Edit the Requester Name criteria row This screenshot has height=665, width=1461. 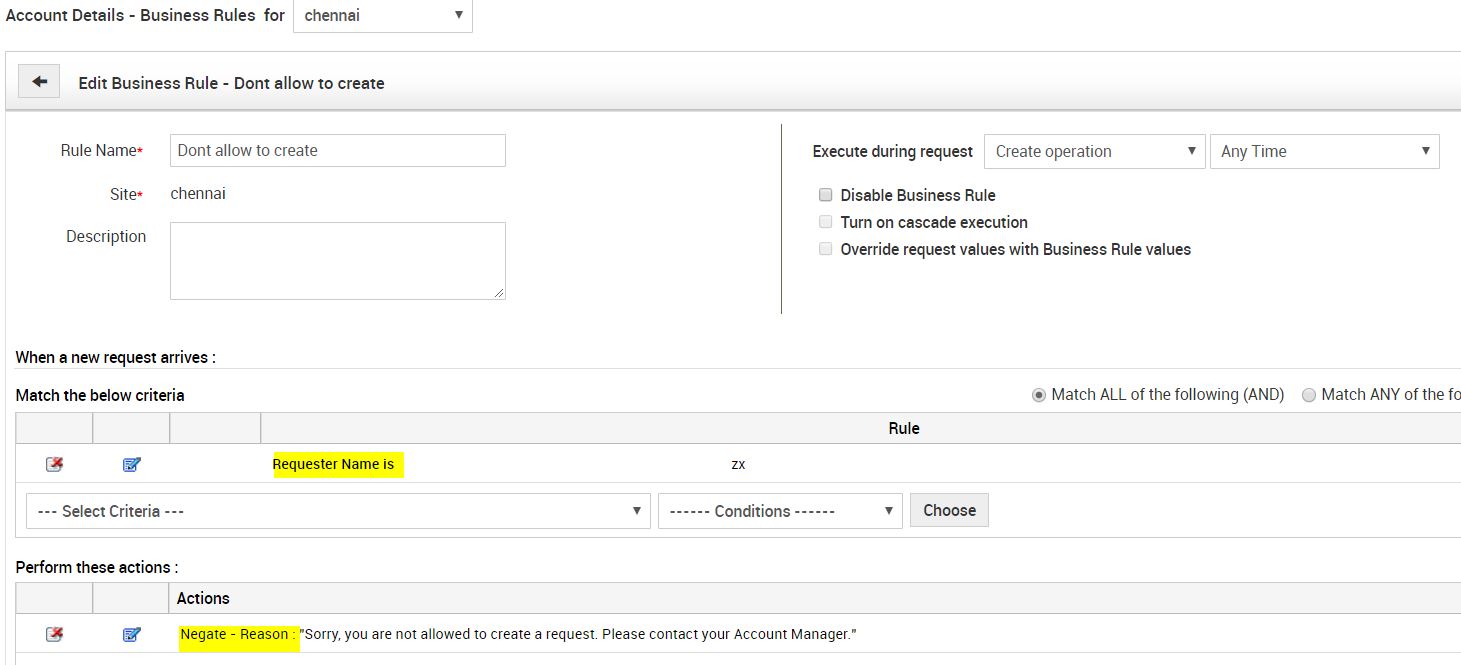pyautogui.click(x=131, y=464)
